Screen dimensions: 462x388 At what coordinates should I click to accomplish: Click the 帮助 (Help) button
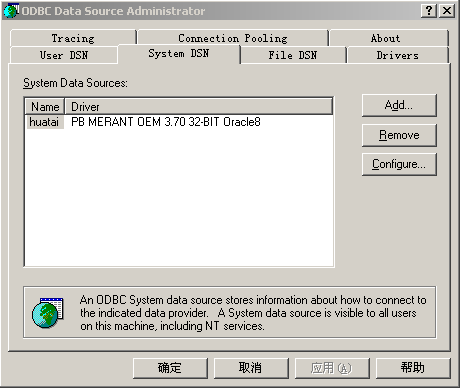point(413,368)
